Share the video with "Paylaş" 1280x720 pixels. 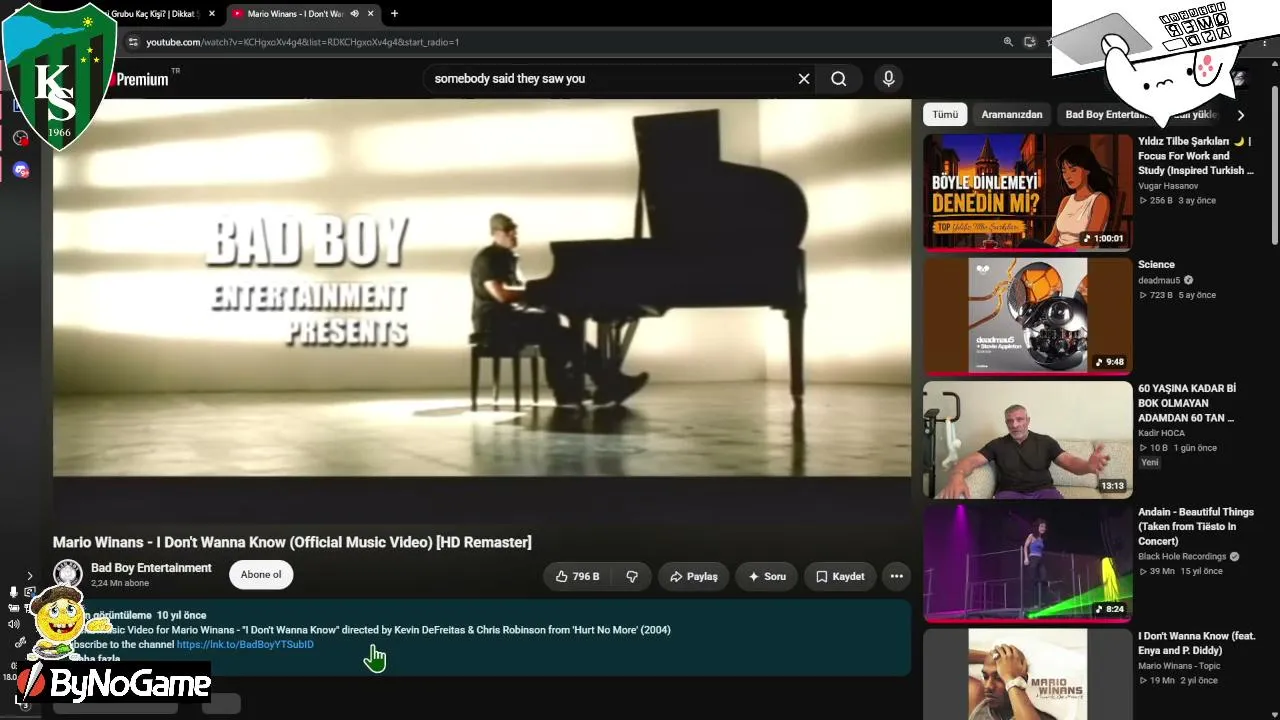coord(694,576)
